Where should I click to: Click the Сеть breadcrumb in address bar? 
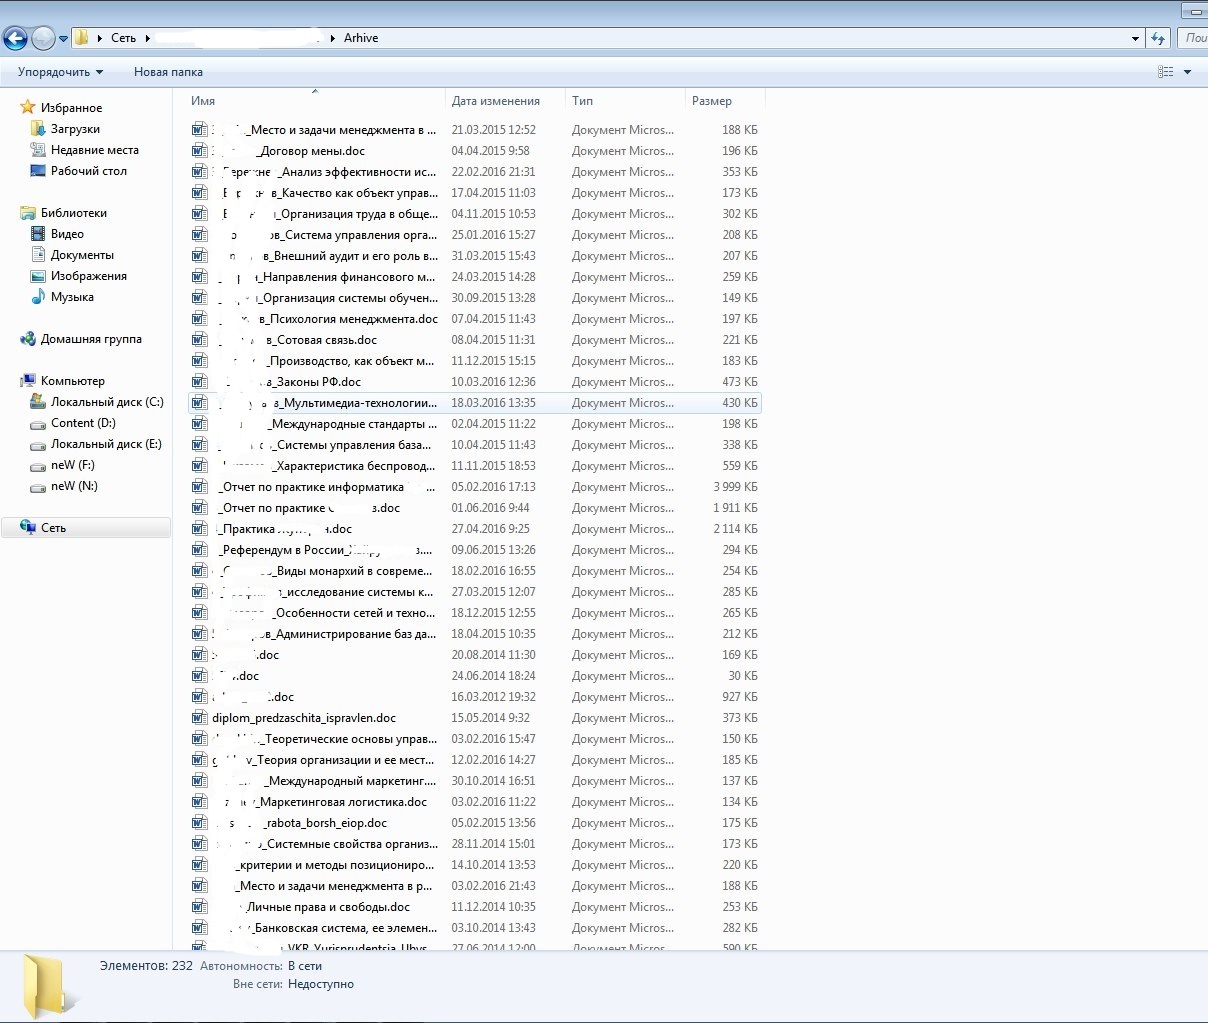pyautogui.click(x=123, y=38)
